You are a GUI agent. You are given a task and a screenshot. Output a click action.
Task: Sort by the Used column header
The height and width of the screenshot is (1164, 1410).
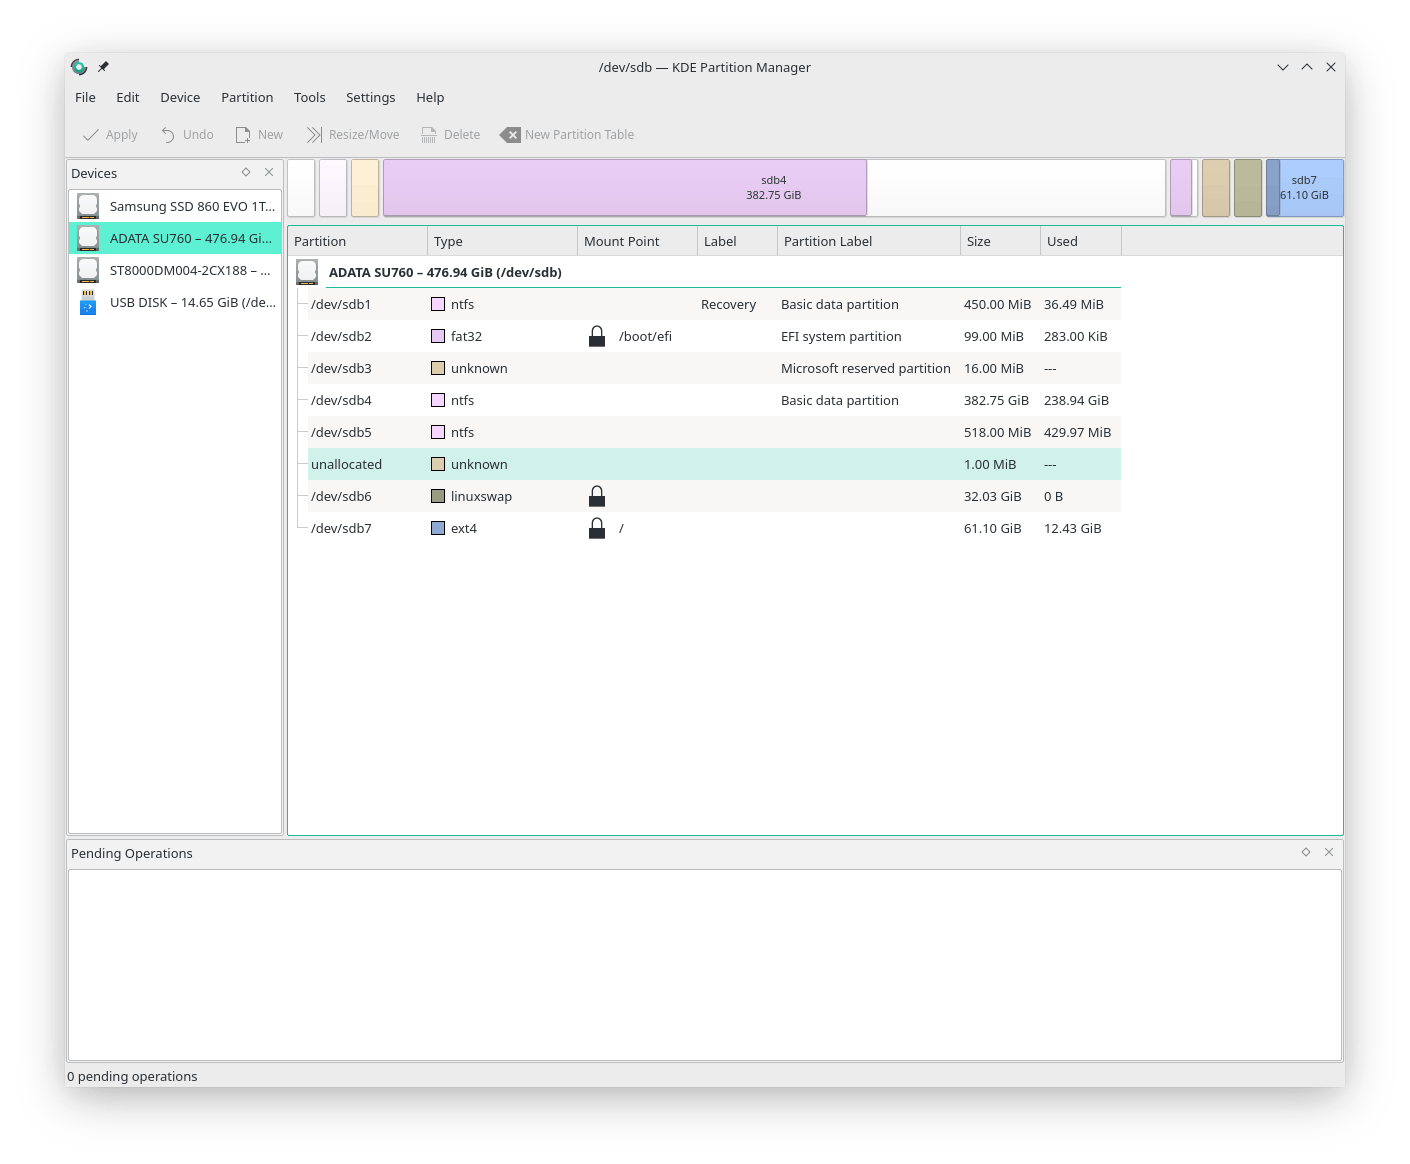coord(1081,241)
